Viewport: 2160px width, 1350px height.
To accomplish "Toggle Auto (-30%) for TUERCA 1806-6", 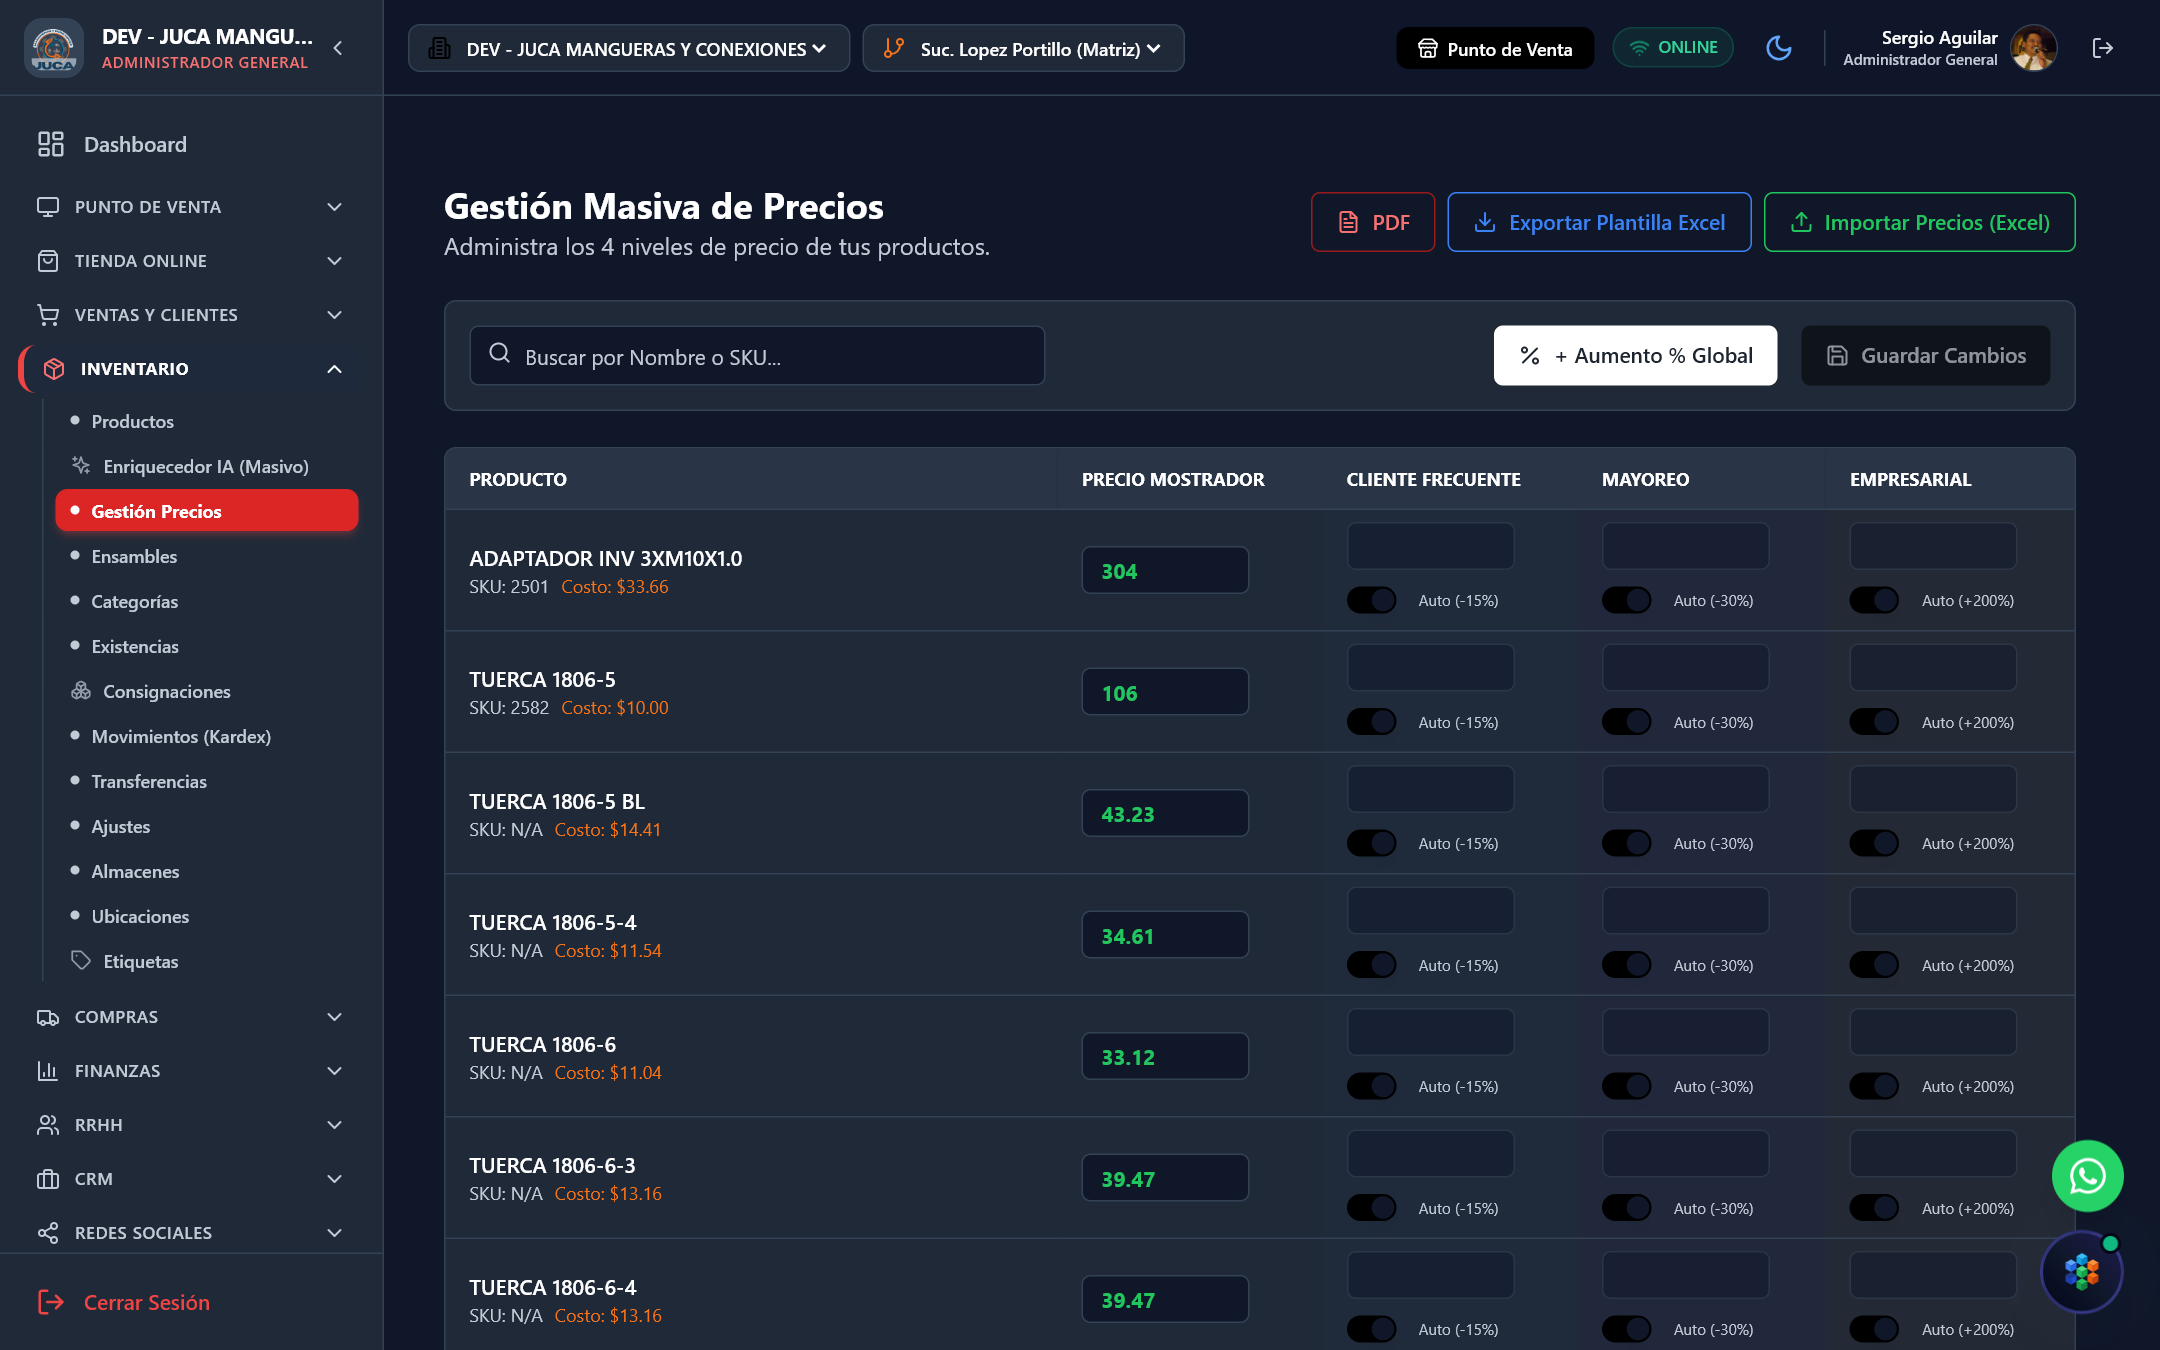I will (1627, 1086).
